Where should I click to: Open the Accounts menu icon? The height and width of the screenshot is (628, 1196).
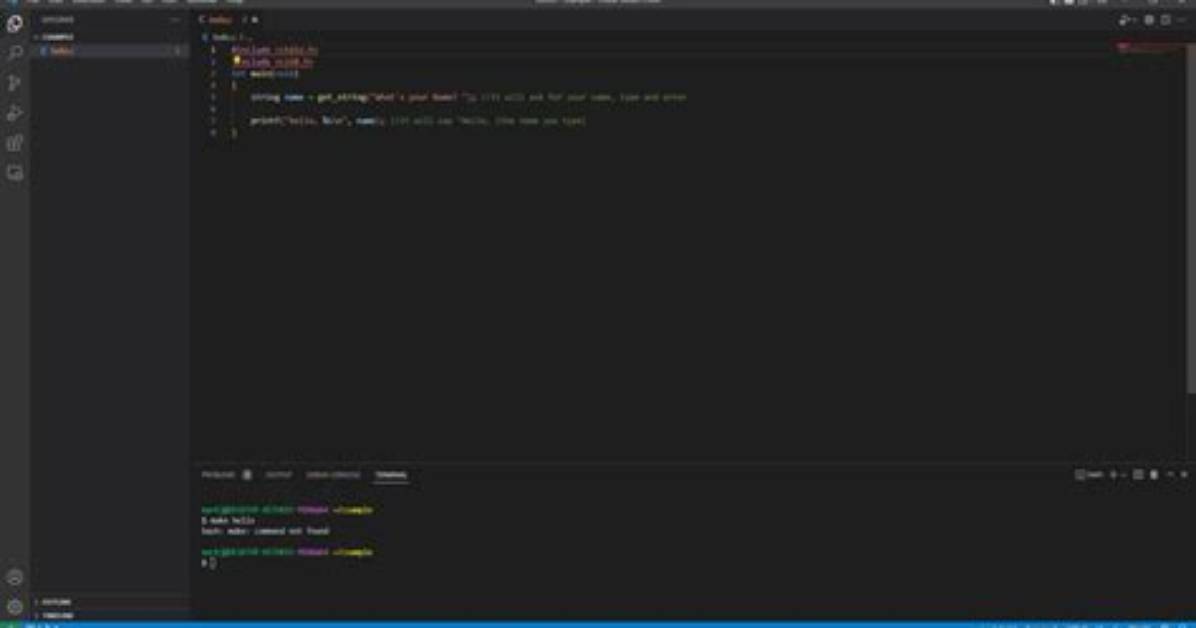[x=14, y=577]
